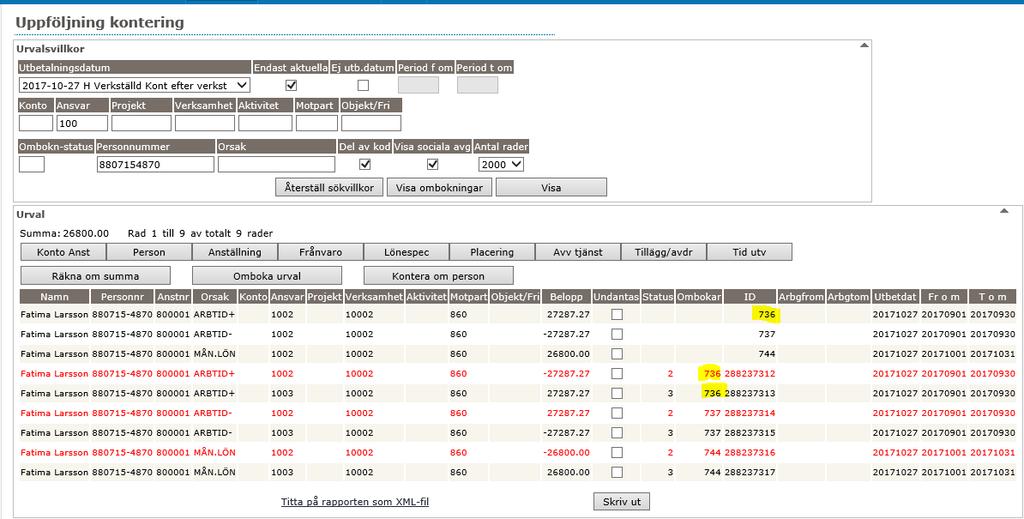Open the Titta på rapporten som XML-fil link
The width and height of the screenshot is (1024, 519).
point(355,501)
